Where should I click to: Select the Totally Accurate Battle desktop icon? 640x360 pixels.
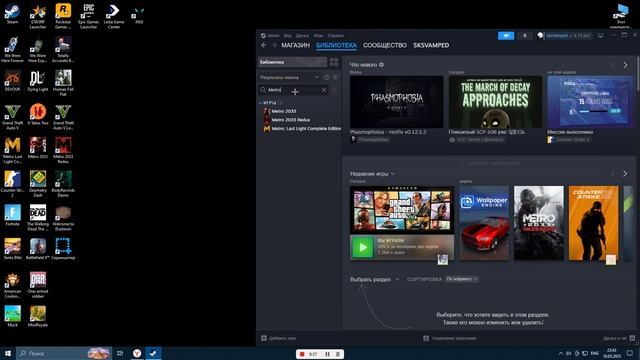tap(63, 50)
